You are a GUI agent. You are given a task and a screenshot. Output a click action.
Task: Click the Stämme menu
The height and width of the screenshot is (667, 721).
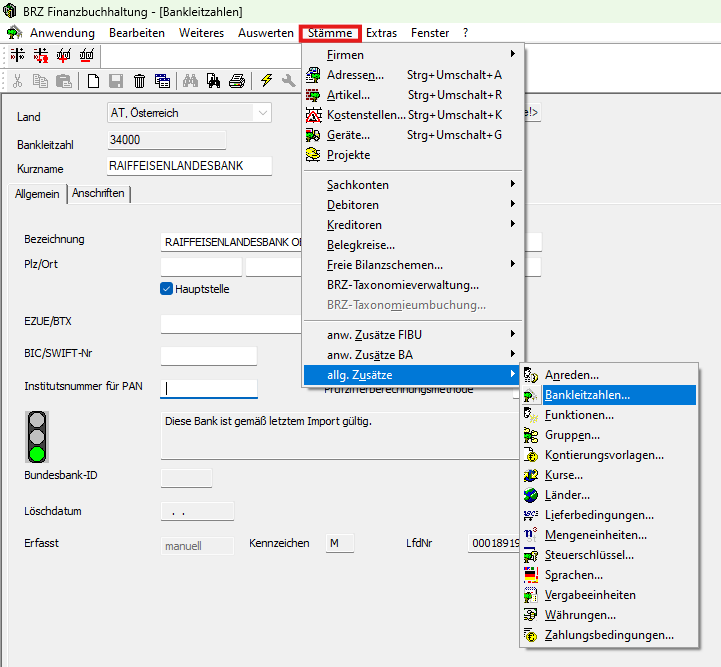tap(330, 33)
